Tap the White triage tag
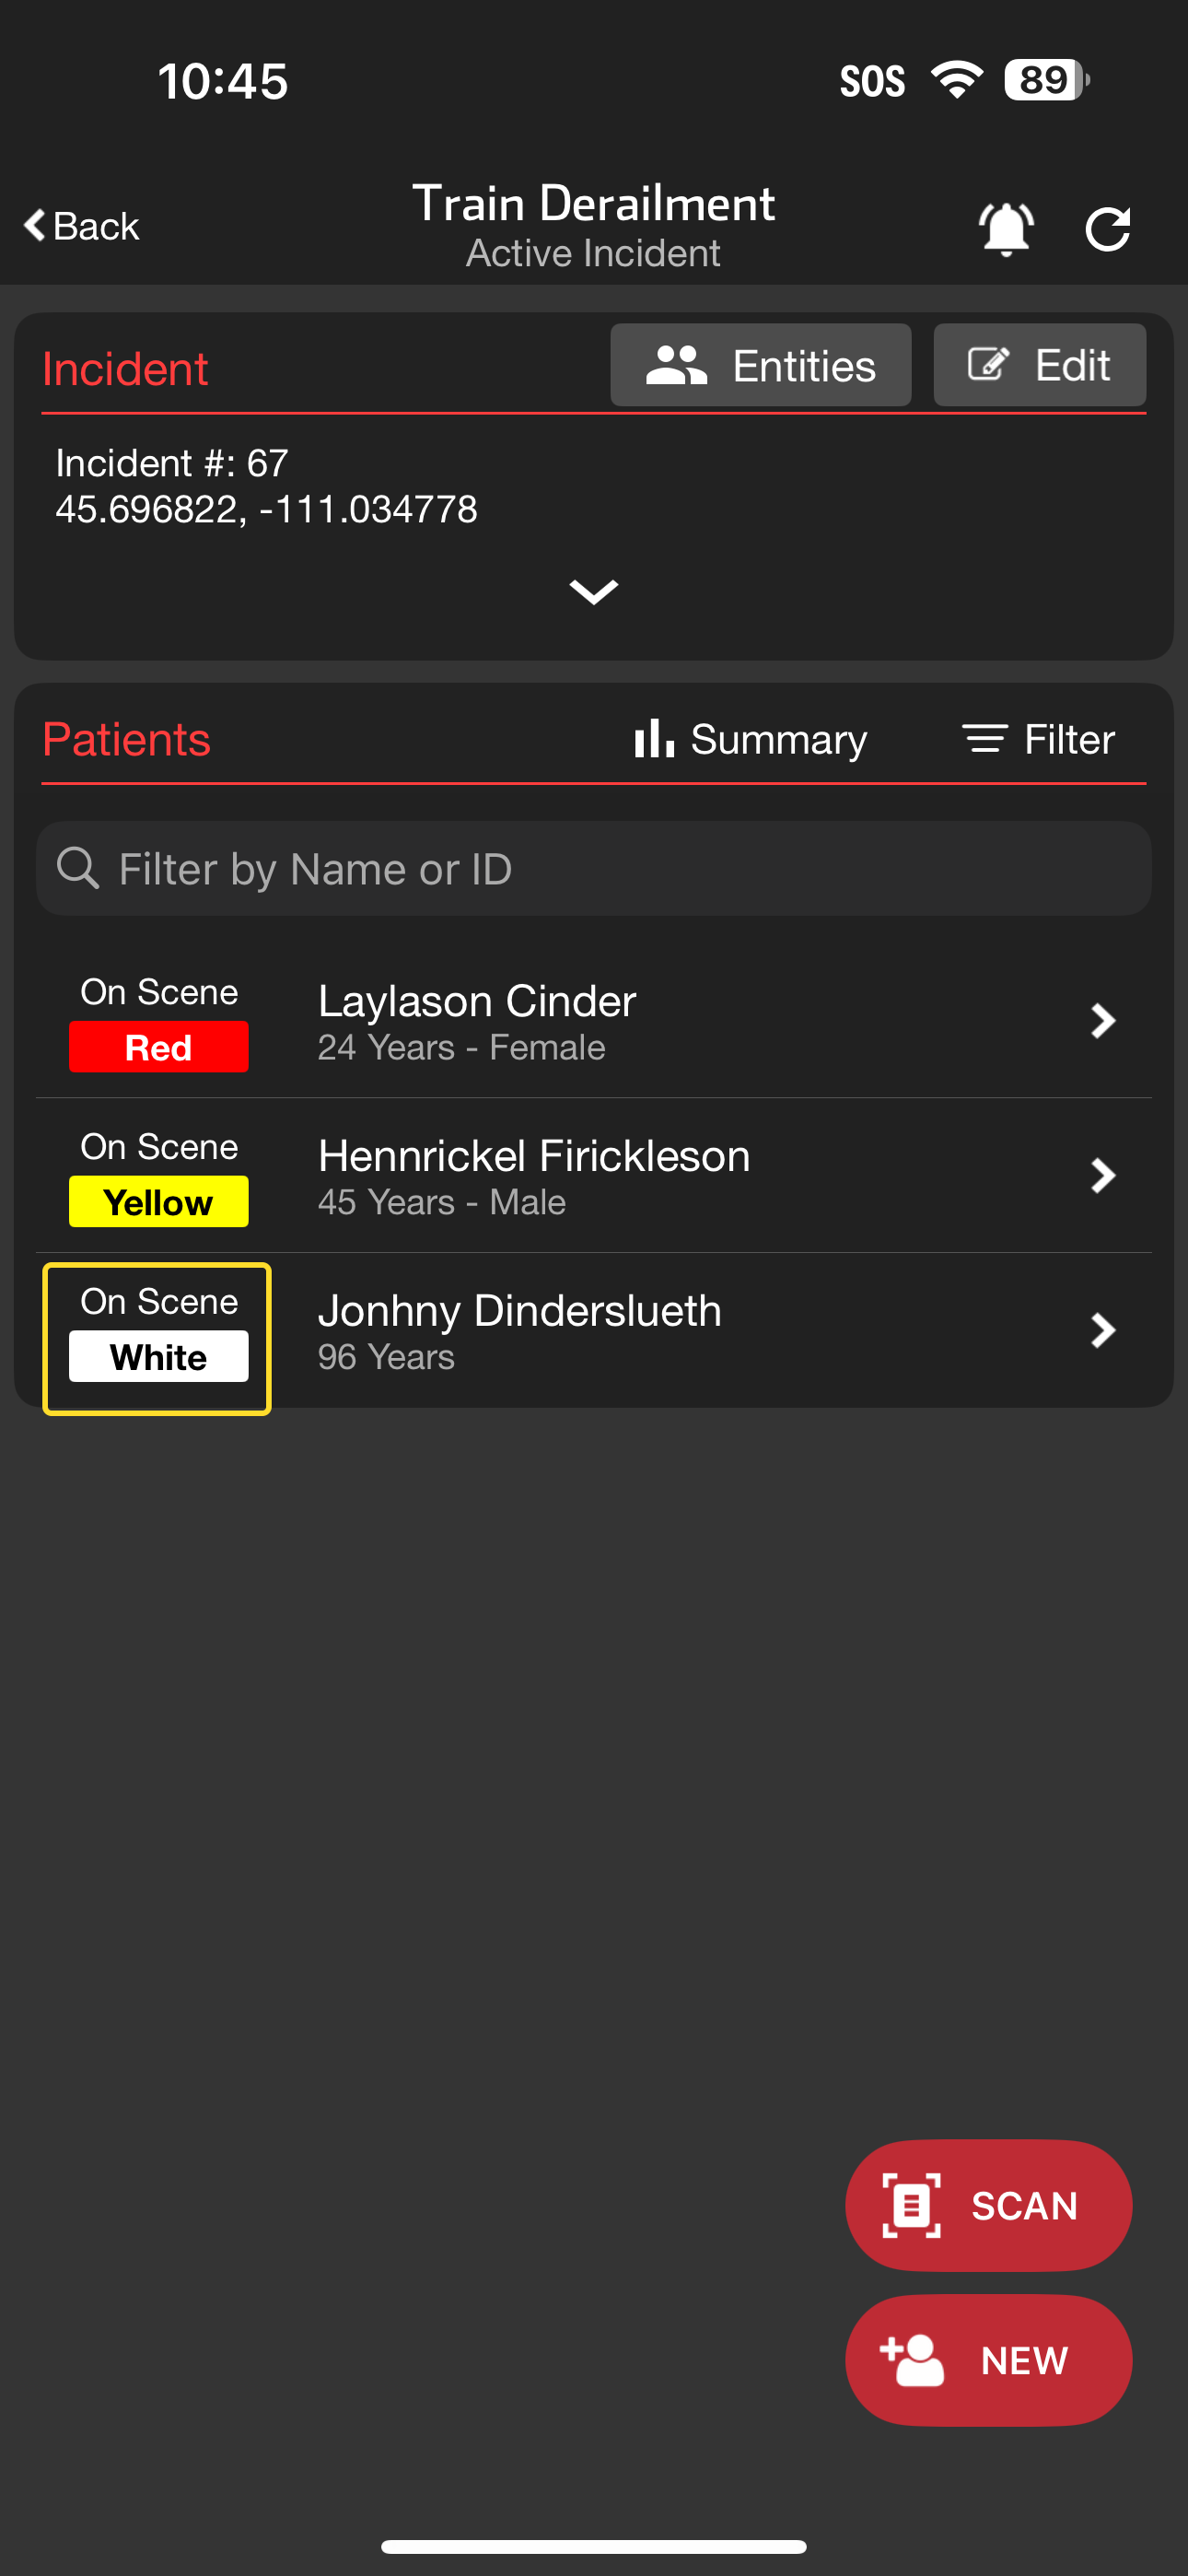Viewport: 1188px width, 2576px height. pos(158,1356)
